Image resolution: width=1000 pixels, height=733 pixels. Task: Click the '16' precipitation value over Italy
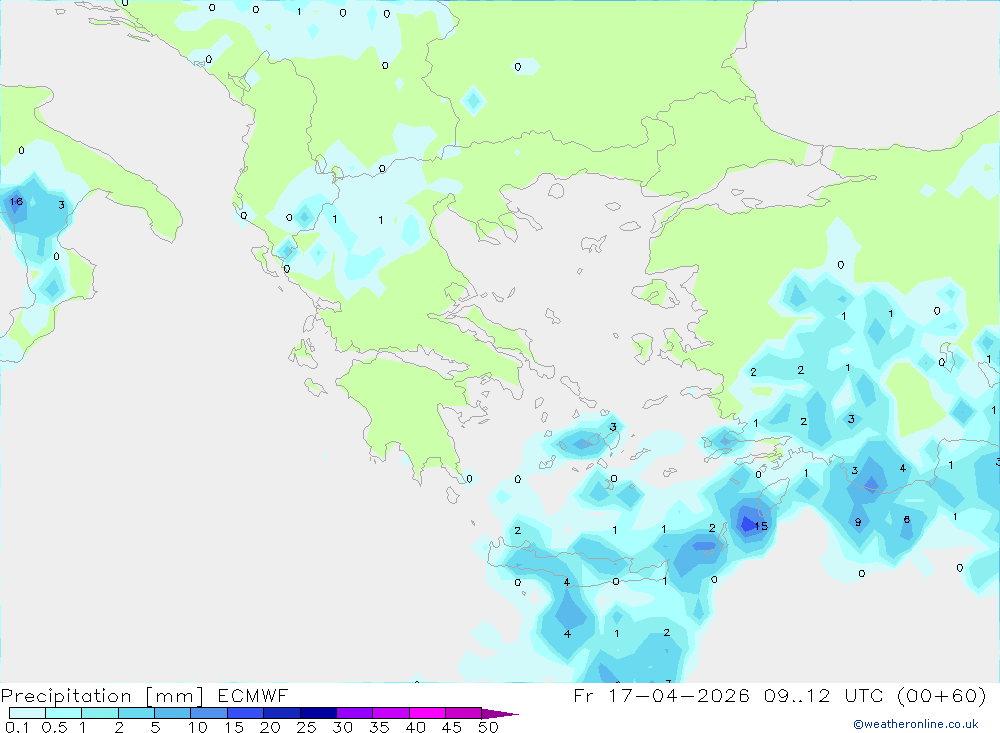pyautogui.click(x=16, y=202)
